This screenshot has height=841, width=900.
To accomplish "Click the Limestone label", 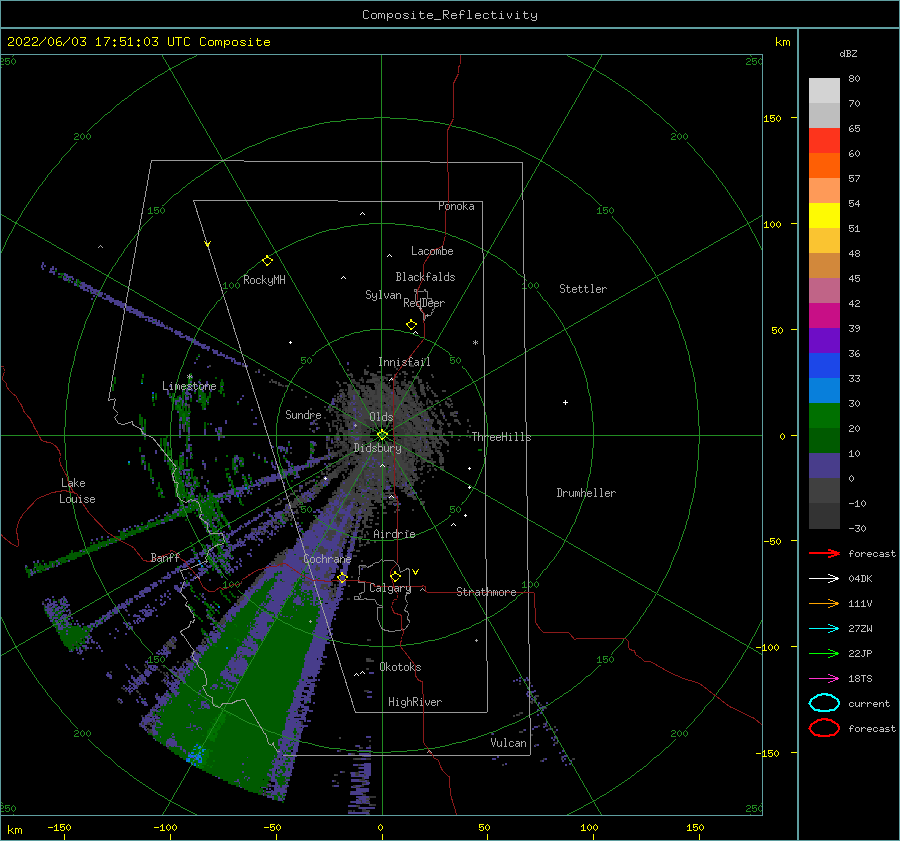I will (189, 386).
